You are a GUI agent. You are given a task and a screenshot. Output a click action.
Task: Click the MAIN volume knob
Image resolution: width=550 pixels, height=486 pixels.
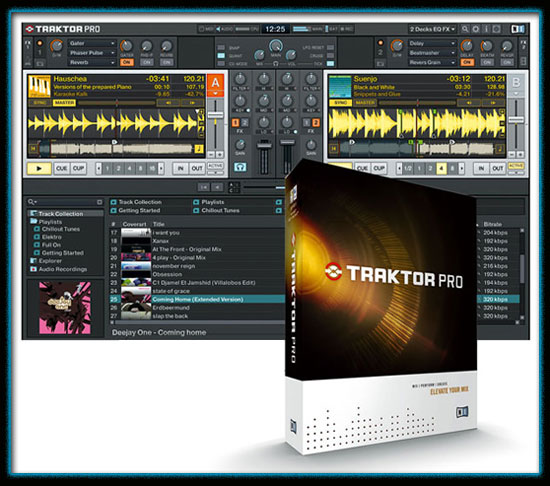[276, 46]
